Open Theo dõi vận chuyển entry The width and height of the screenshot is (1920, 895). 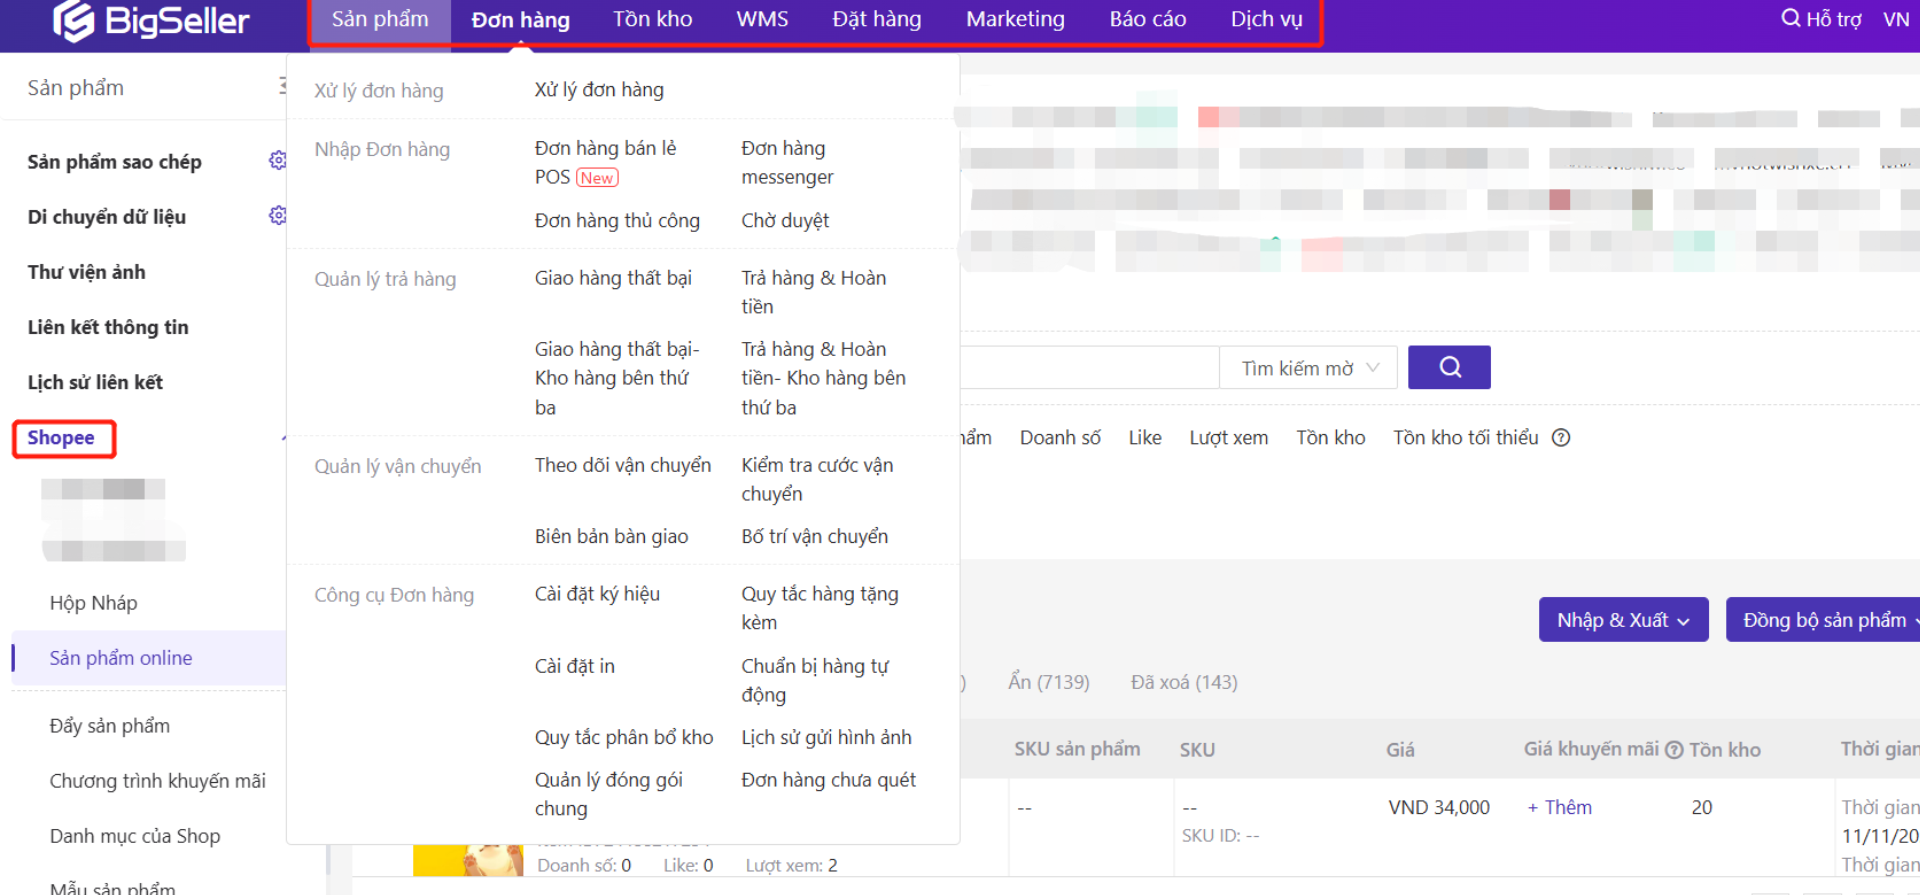point(623,466)
